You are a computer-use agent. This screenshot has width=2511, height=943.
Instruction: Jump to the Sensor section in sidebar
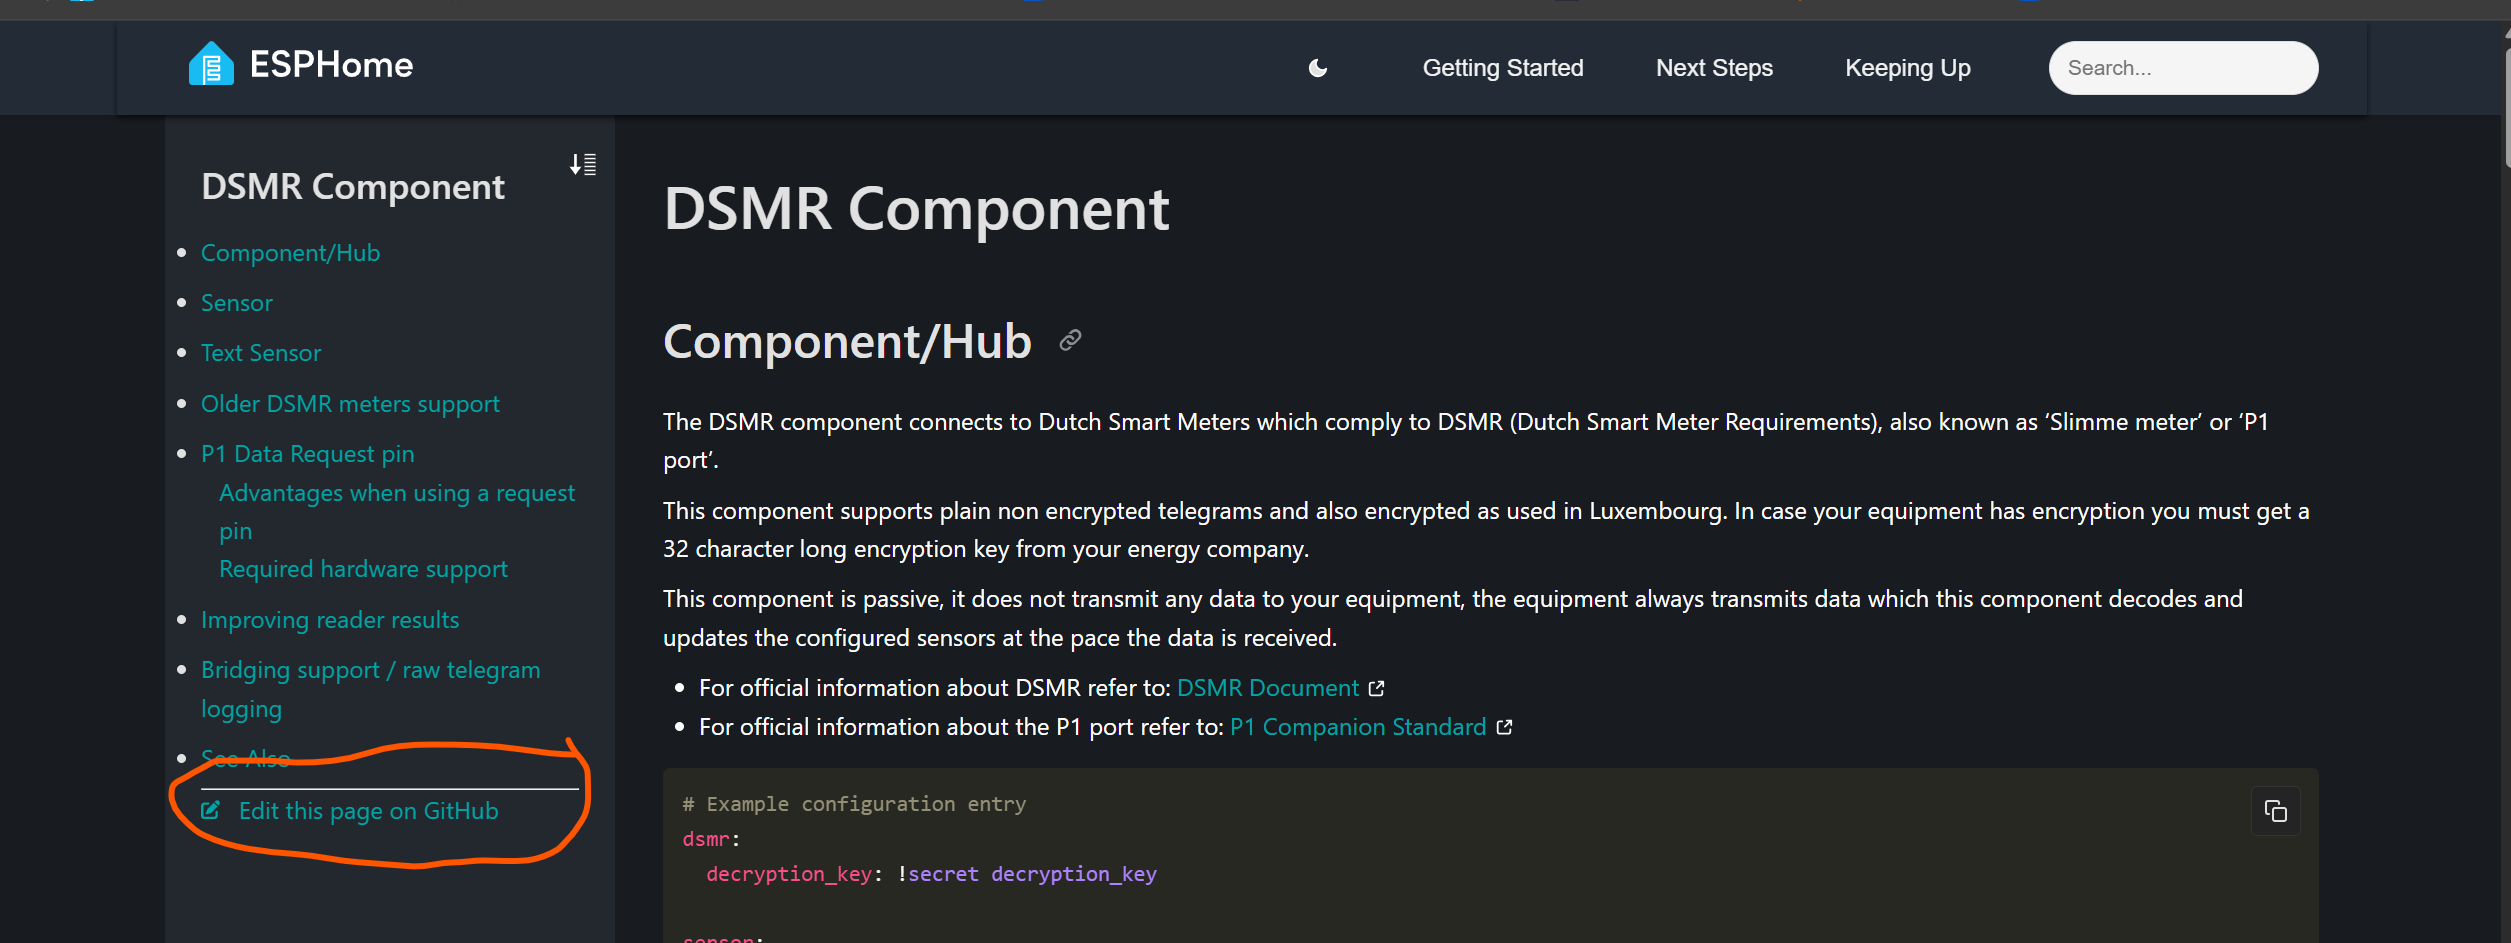237,303
